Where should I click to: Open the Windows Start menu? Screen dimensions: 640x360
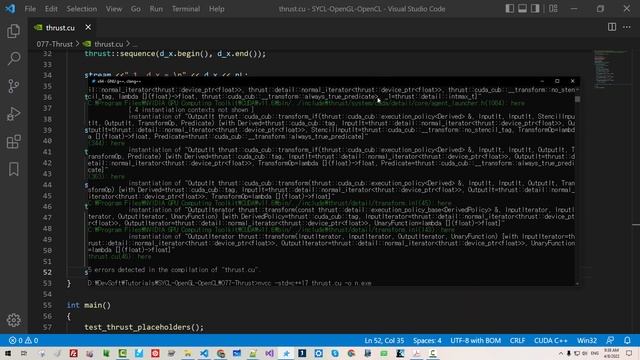(7, 353)
